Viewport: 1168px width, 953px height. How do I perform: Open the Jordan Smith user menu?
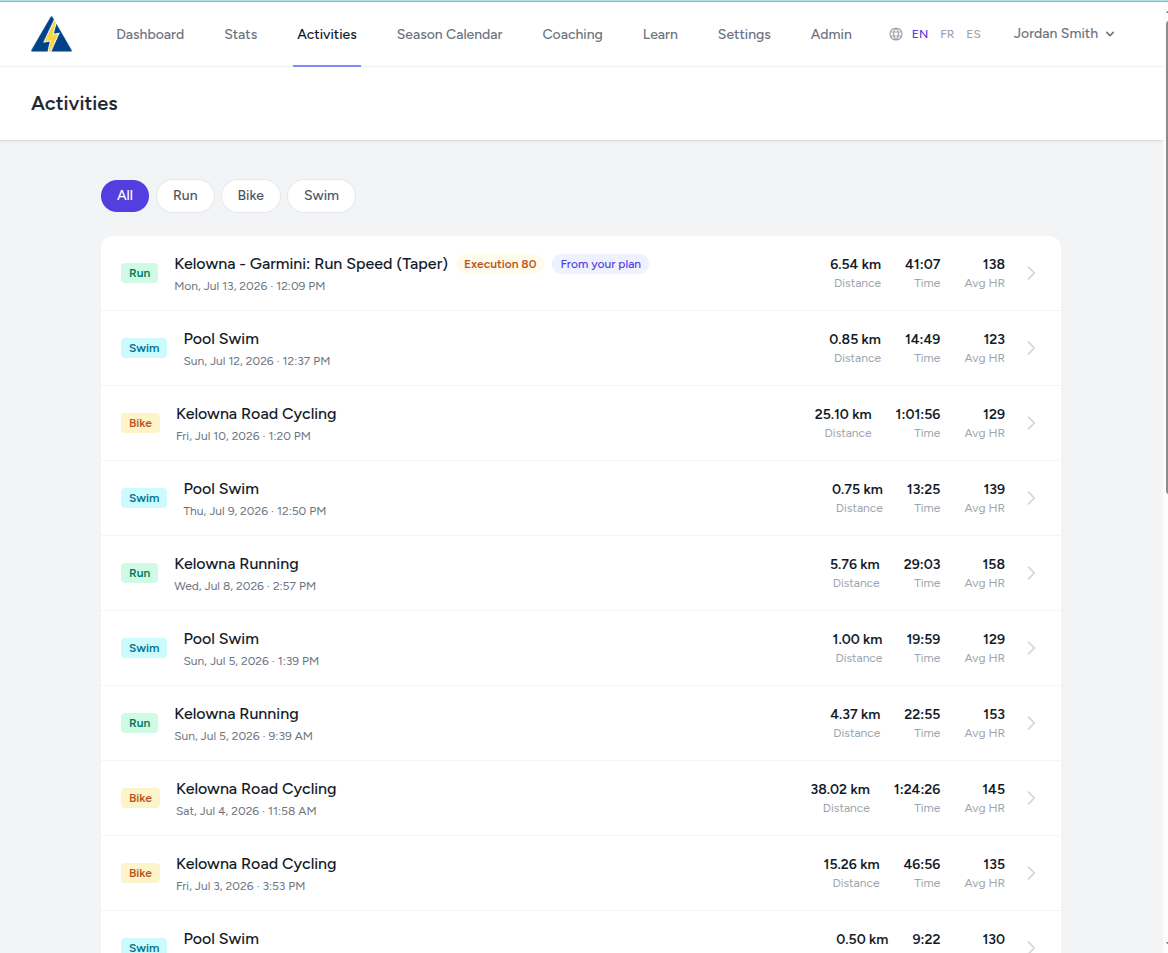(1064, 34)
